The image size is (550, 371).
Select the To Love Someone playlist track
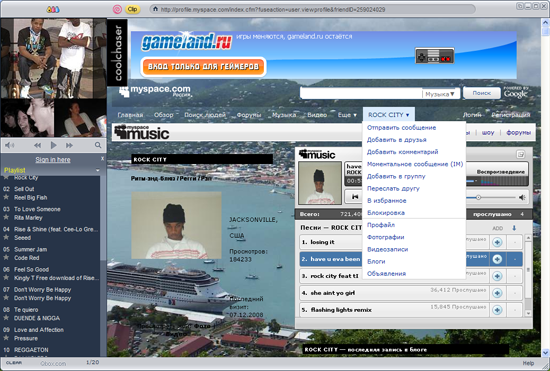(x=37, y=209)
